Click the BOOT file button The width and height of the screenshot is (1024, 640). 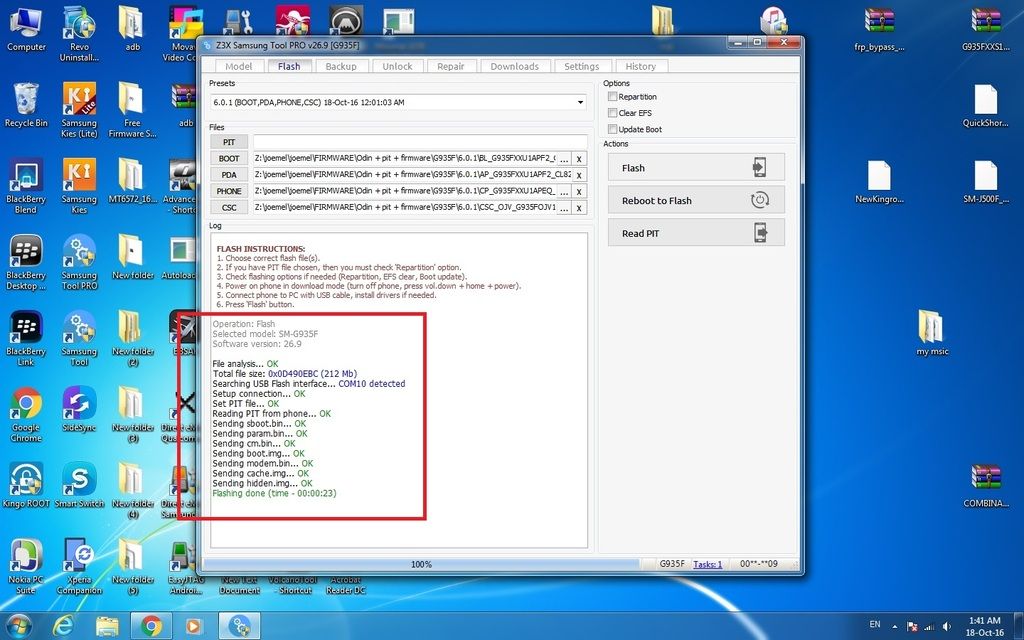(229, 158)
